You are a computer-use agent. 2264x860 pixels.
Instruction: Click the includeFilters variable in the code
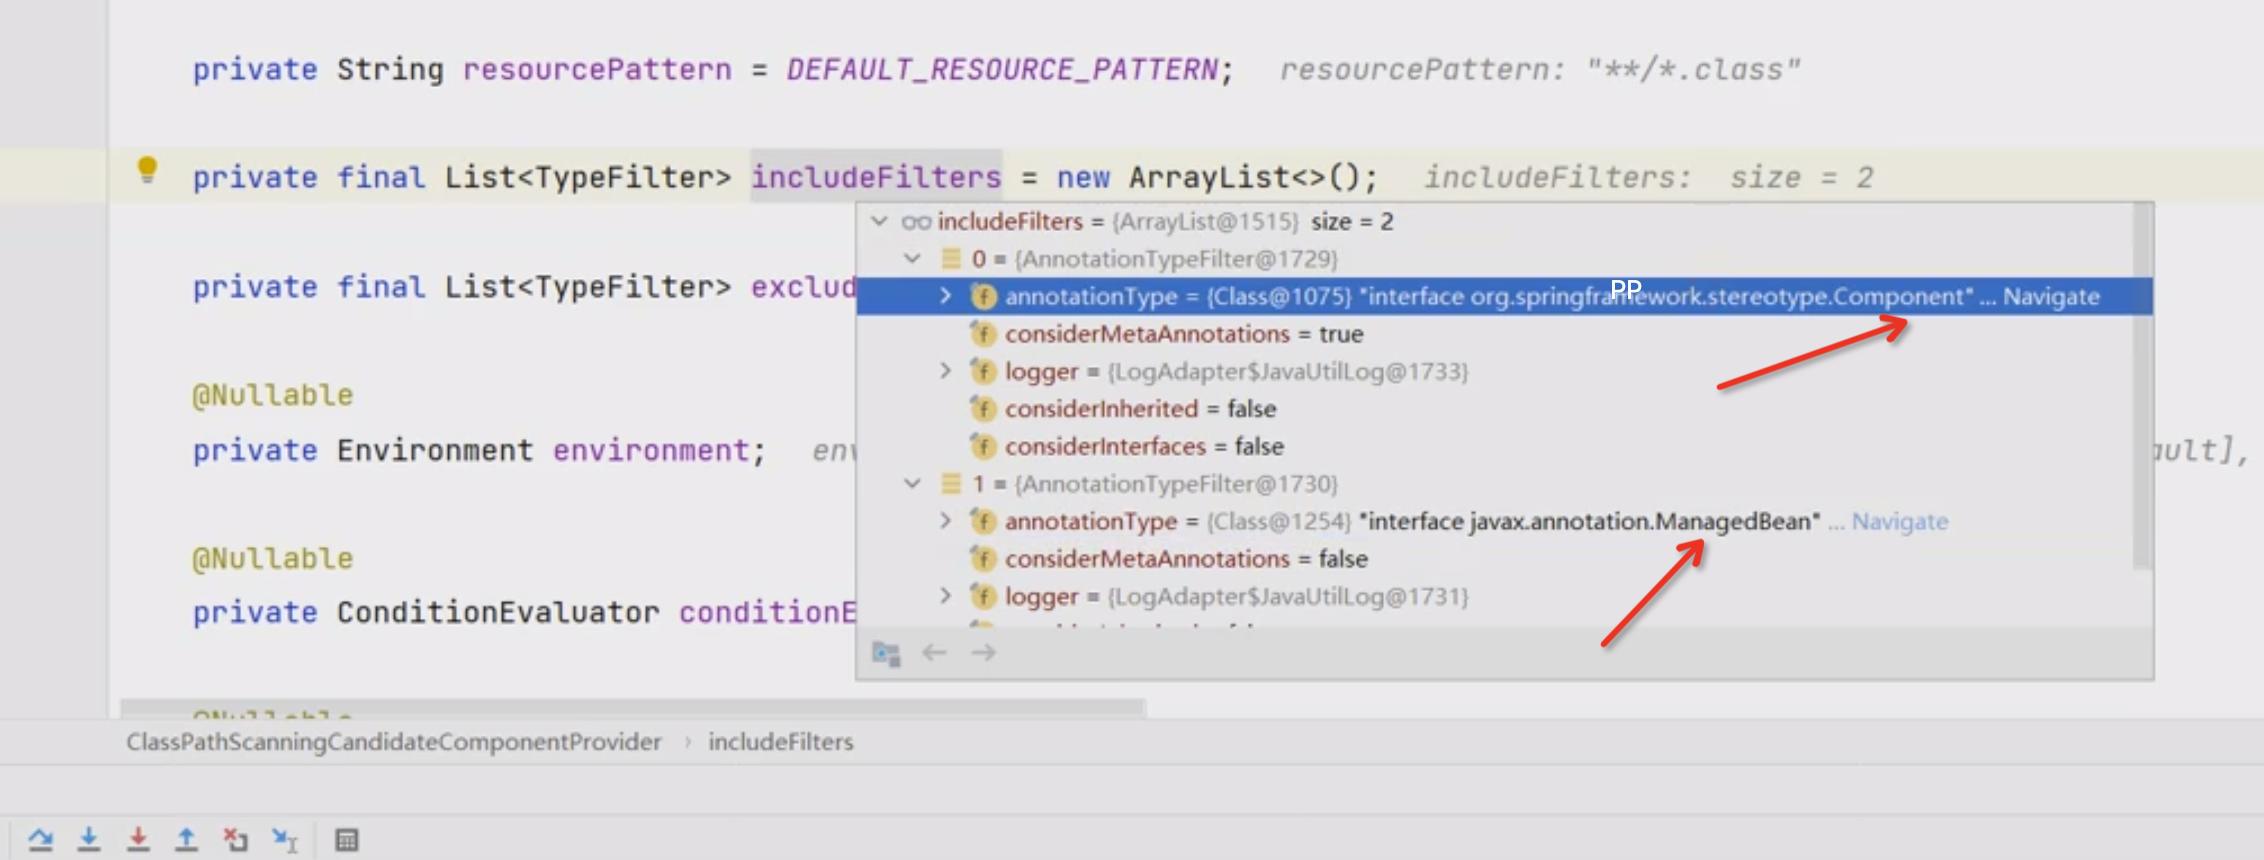click(x=876, y=178)
